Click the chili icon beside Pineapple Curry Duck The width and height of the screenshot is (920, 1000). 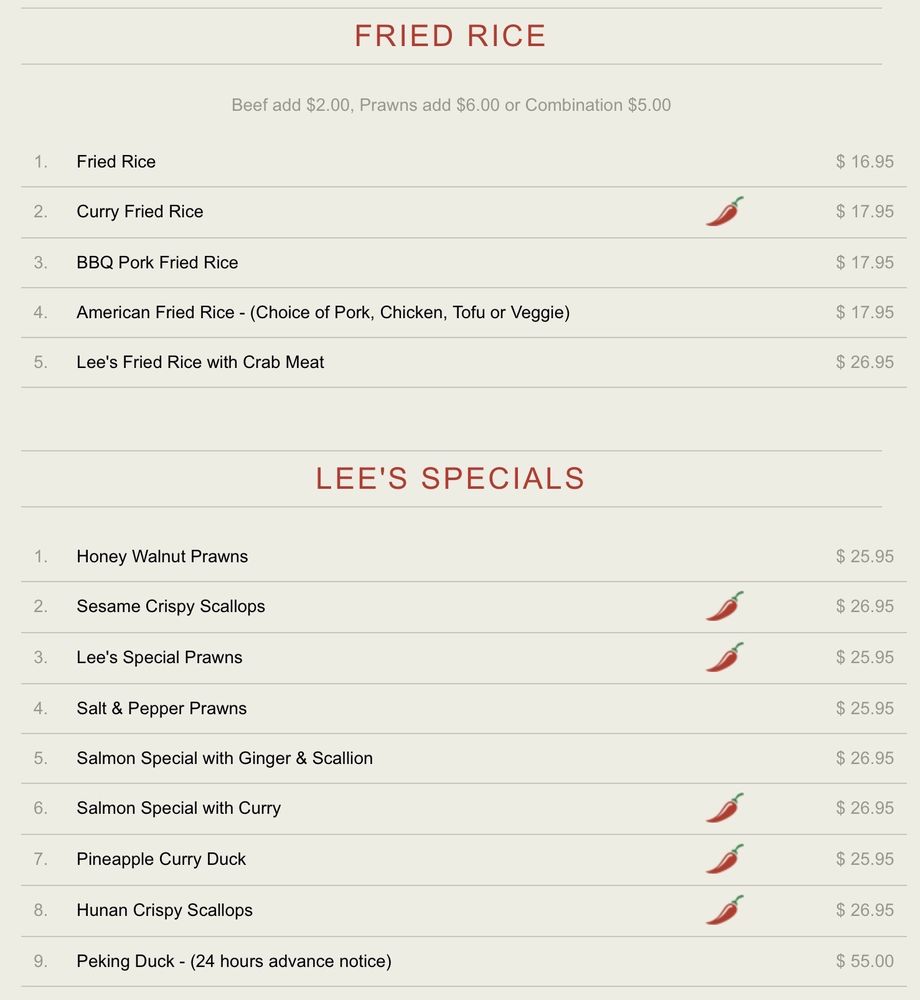tap(724, 859)
